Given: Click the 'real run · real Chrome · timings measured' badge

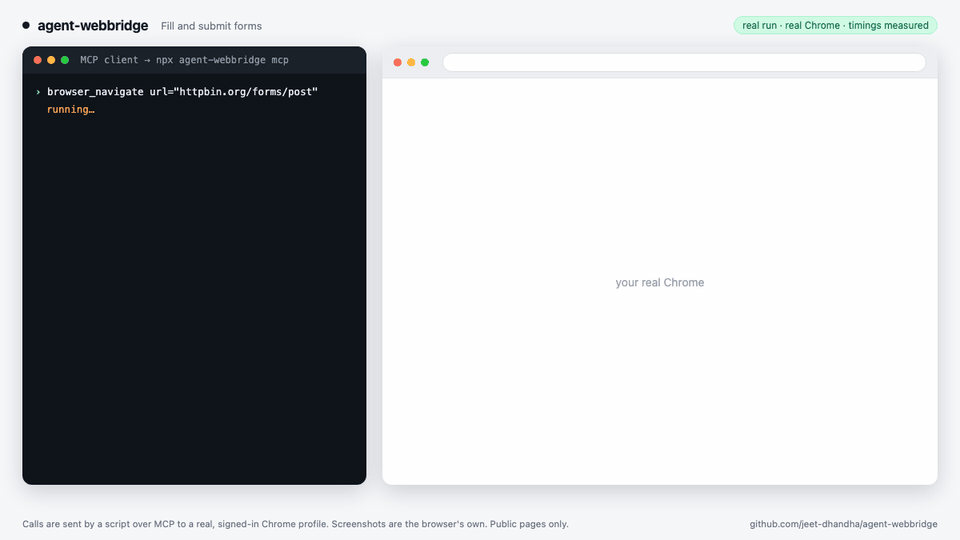Looking at the screenshot, I should [x=835, y=25].
